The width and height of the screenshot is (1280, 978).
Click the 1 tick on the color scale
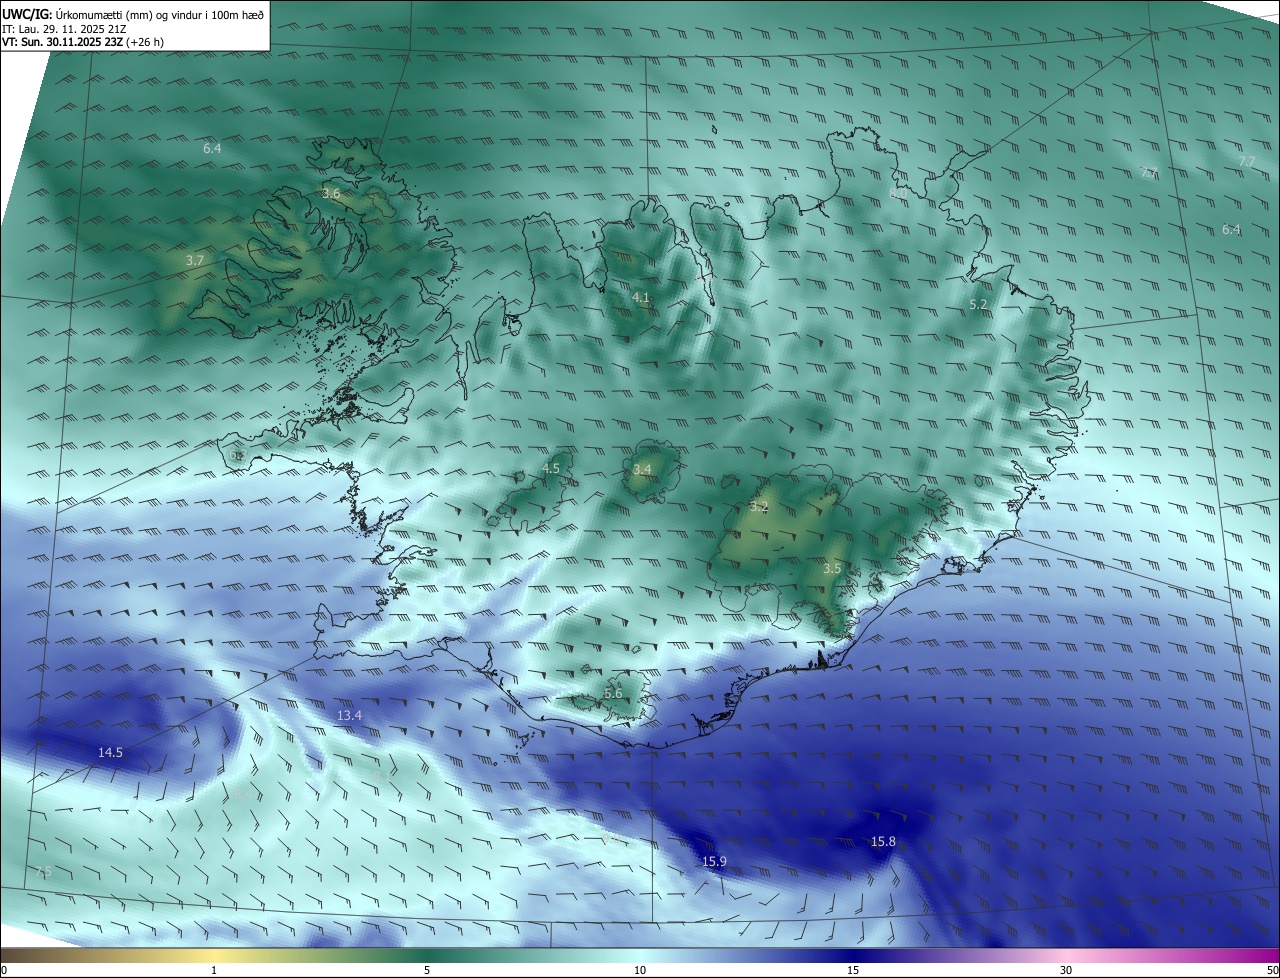tap(214, 970)
